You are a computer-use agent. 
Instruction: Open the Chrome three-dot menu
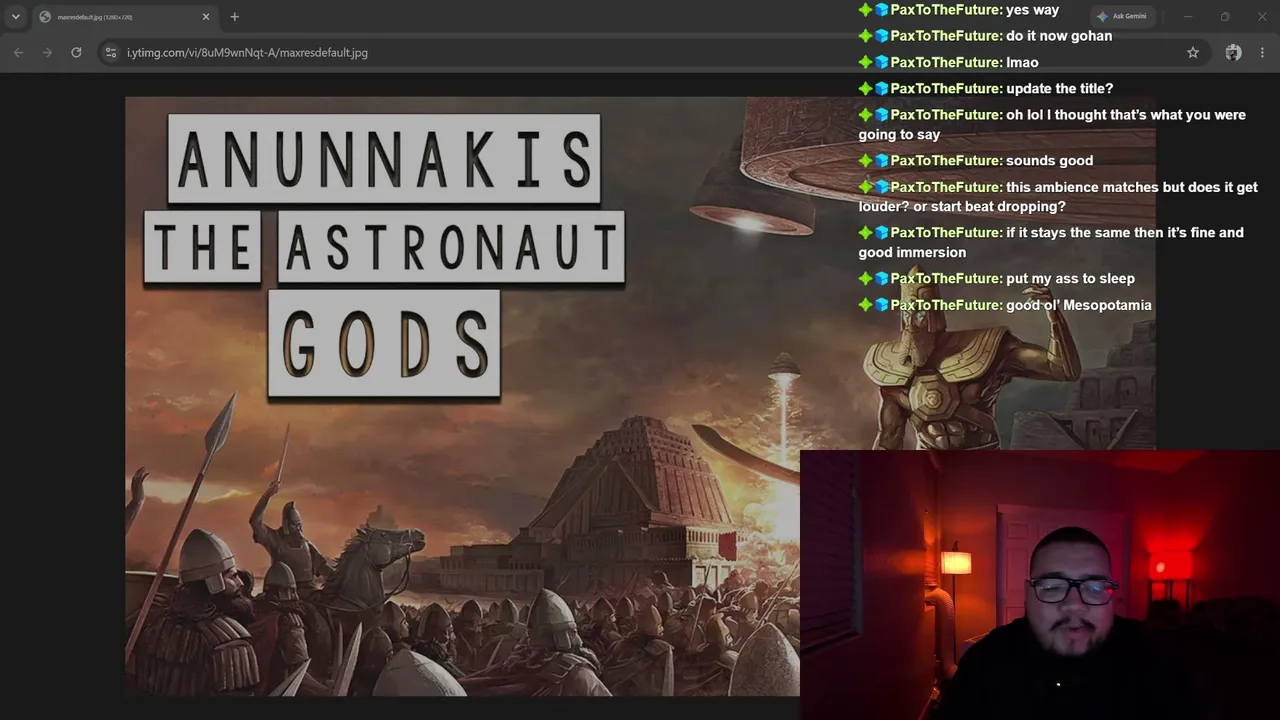click(1262, 52)
